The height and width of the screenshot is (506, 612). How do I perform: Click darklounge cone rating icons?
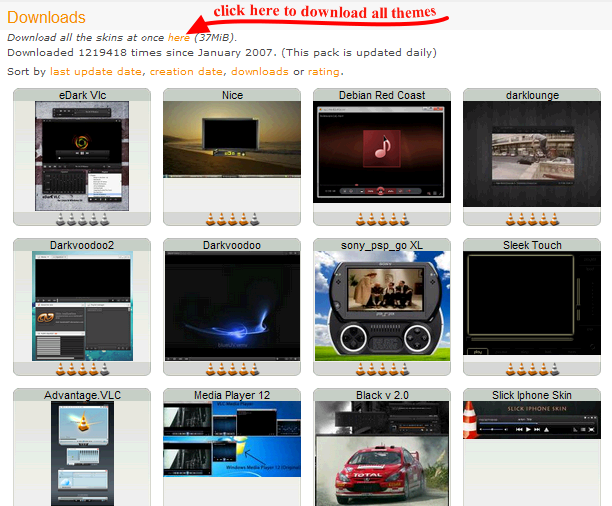click(x=532, y=219)
